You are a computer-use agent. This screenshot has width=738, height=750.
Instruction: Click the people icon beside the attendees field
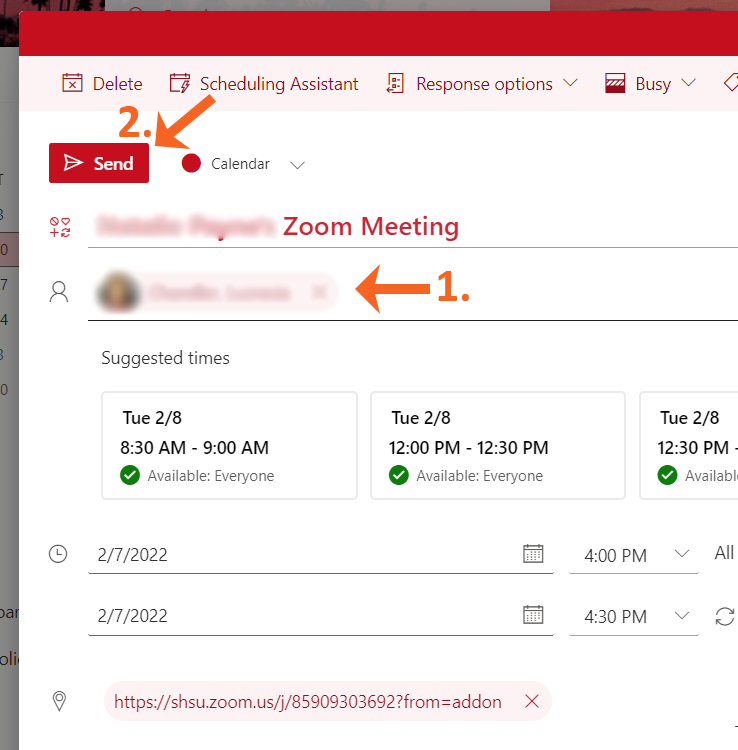[x=60, y=292]
